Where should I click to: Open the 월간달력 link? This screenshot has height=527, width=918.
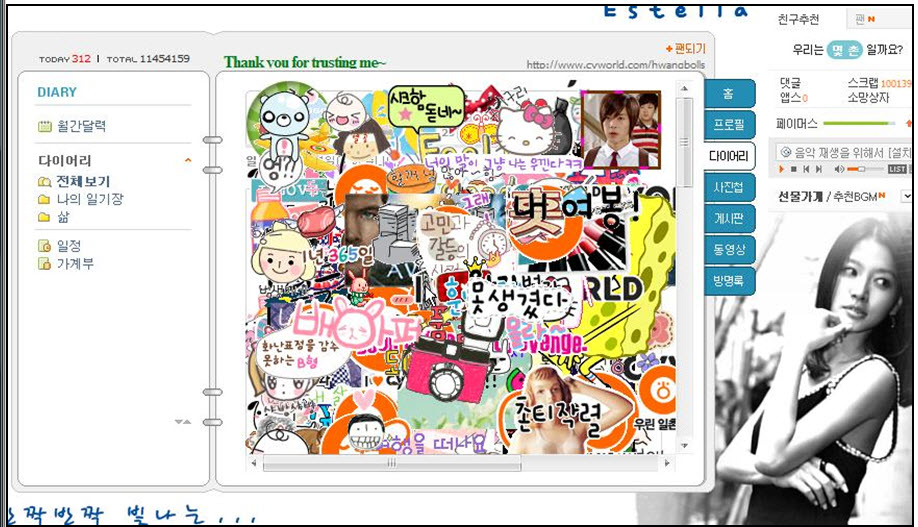coord(81,126)
